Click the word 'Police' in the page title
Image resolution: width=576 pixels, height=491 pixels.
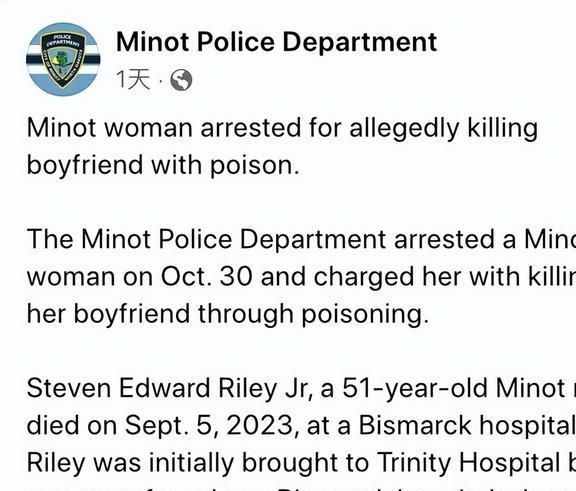click(235, 42)
